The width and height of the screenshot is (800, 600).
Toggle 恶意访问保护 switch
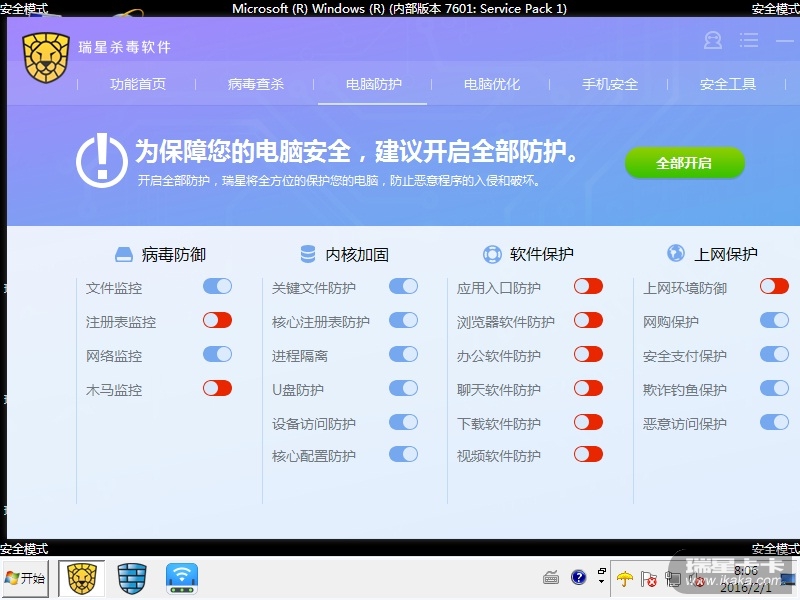point(774,422)
